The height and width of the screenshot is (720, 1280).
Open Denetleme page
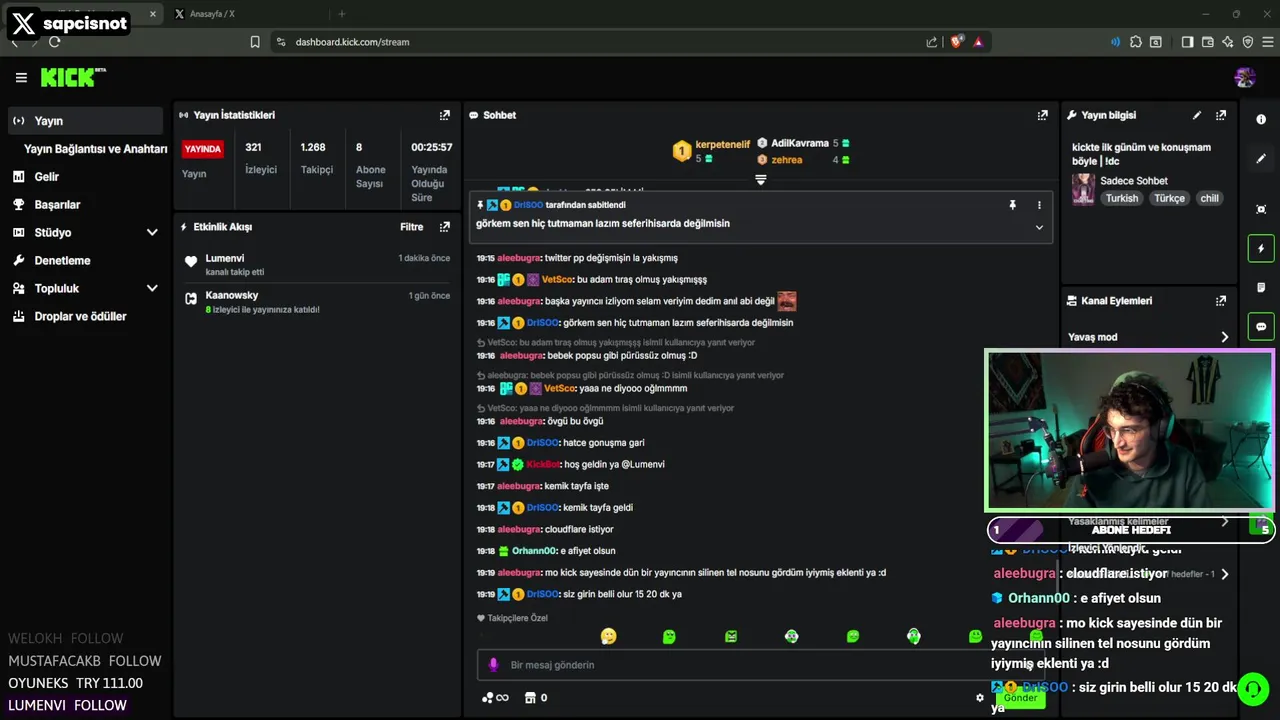pyautogui.click(x=62, y=261)
